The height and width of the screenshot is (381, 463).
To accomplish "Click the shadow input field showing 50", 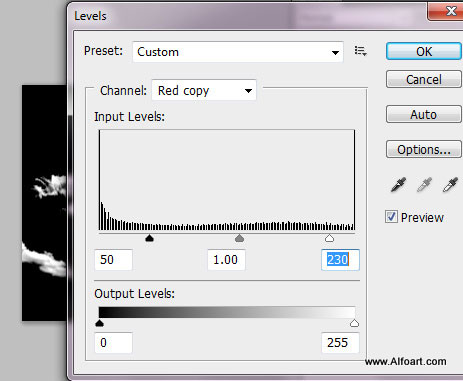I will click(x=113, y=260).
